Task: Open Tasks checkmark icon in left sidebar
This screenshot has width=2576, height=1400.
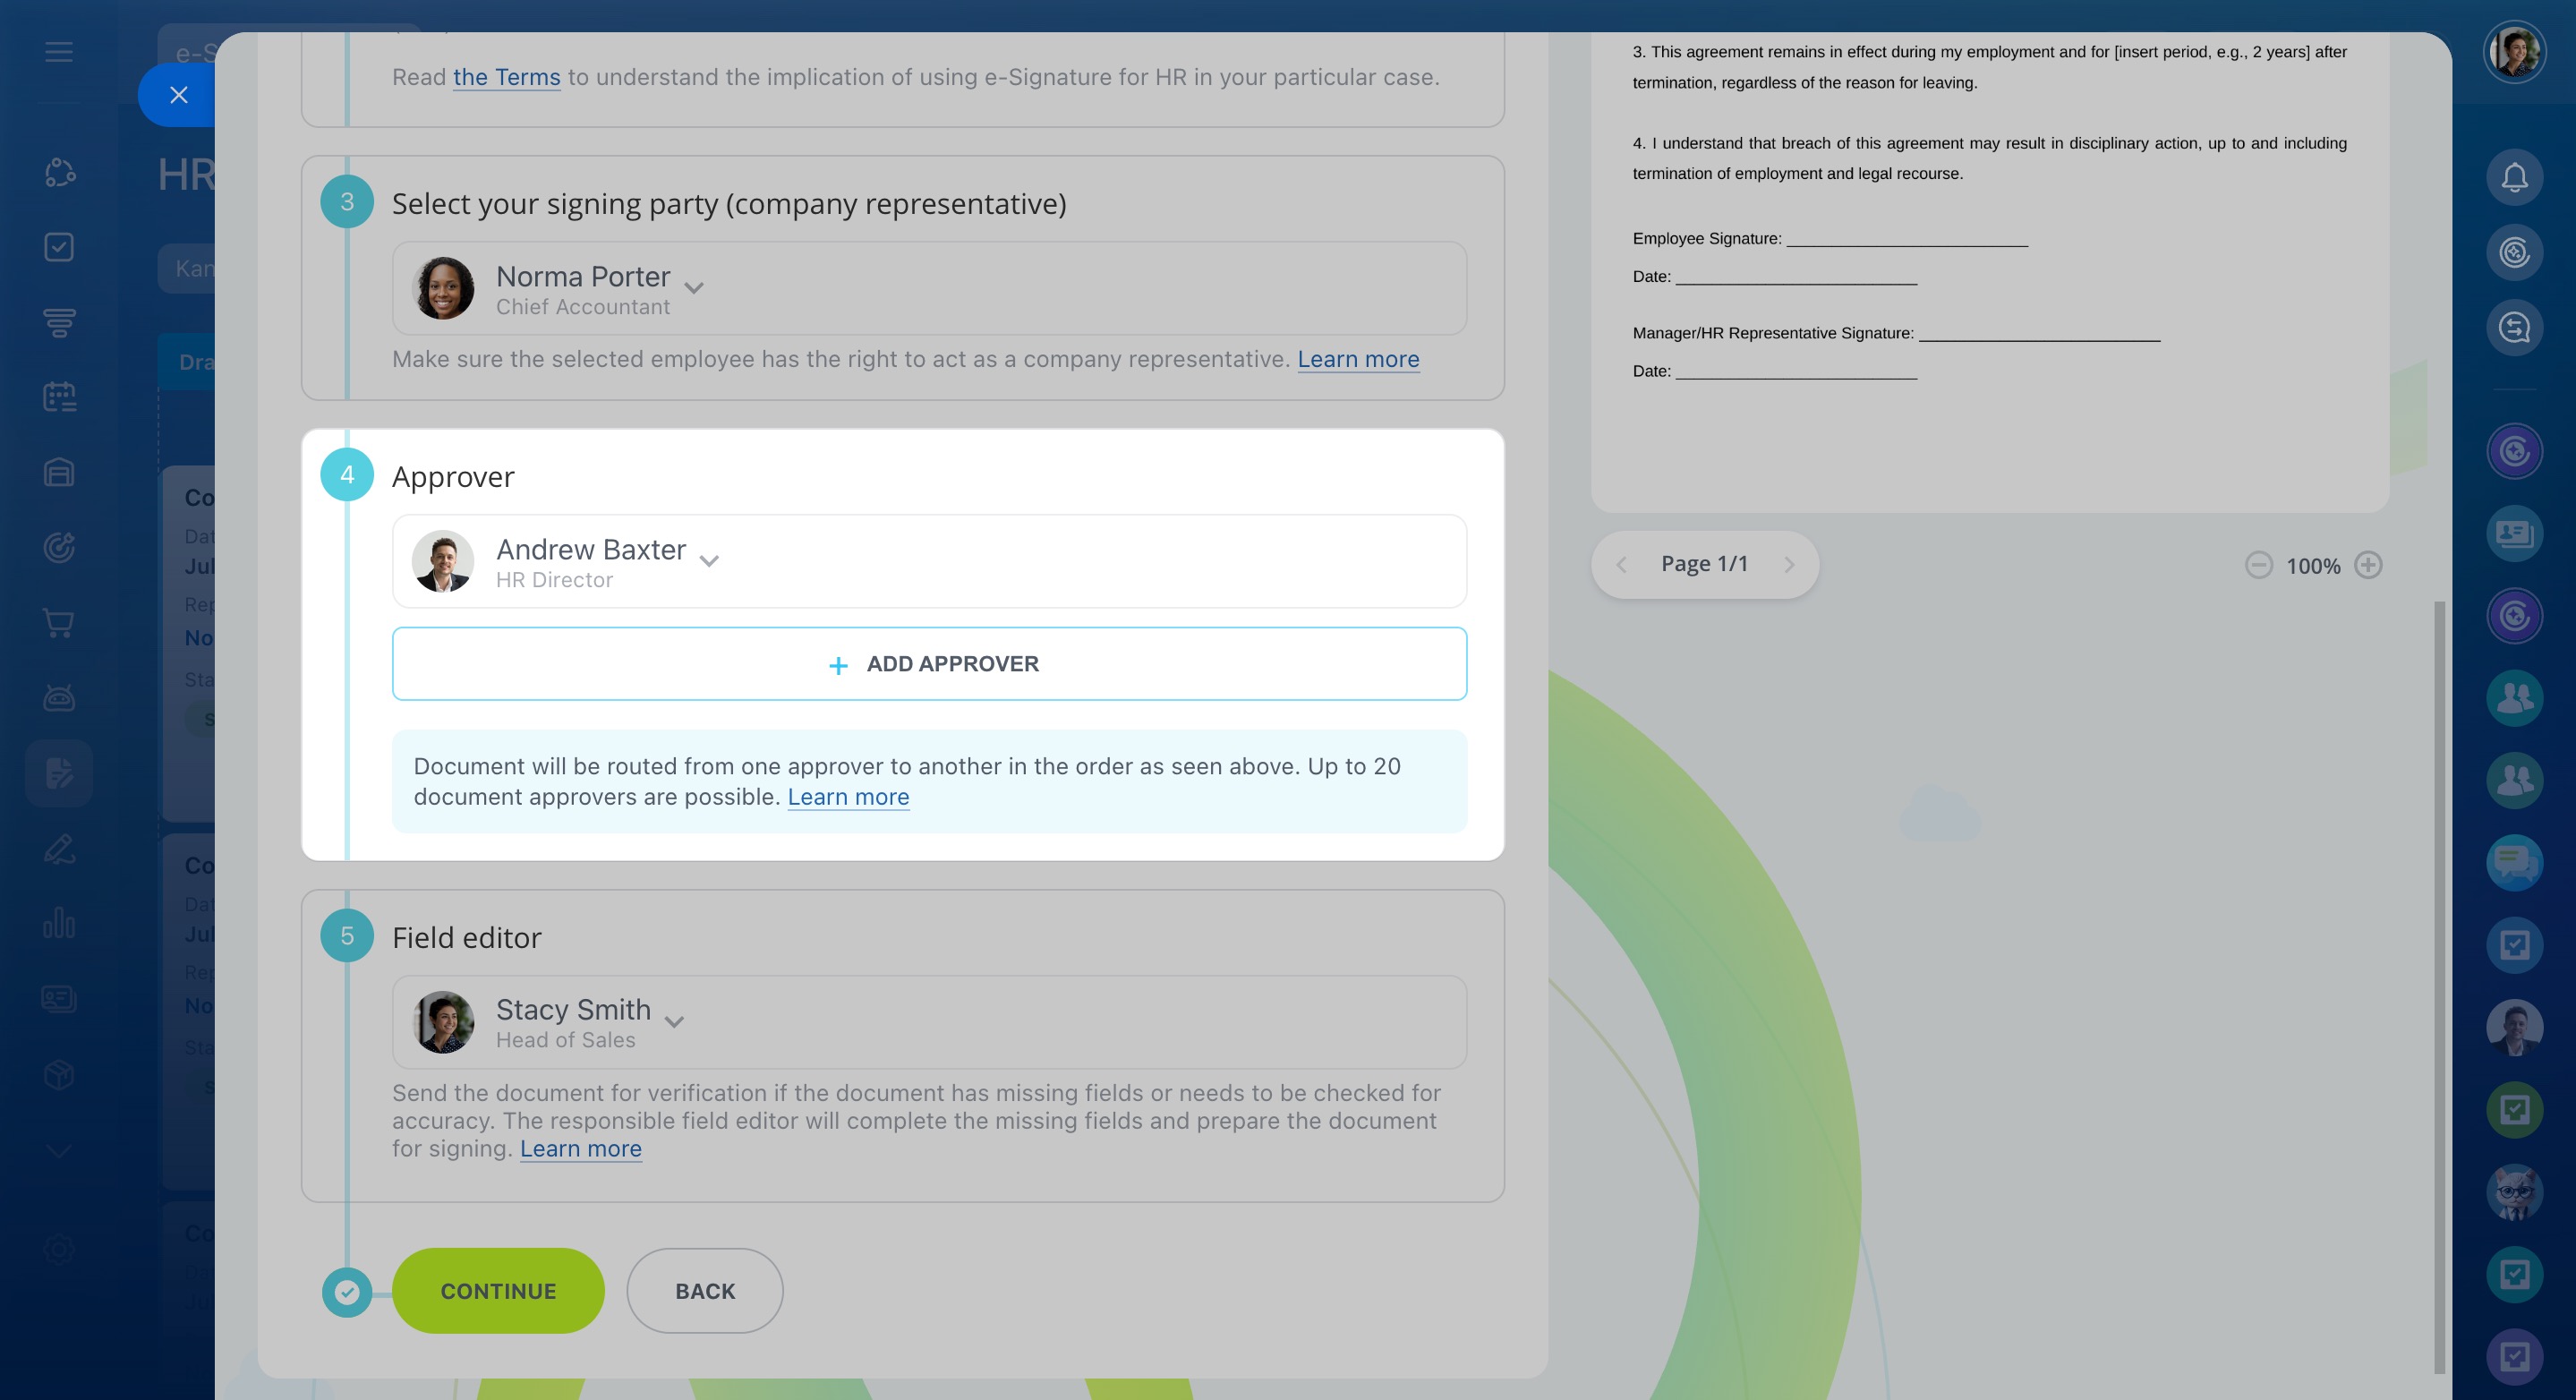Action: pos(59,247)
